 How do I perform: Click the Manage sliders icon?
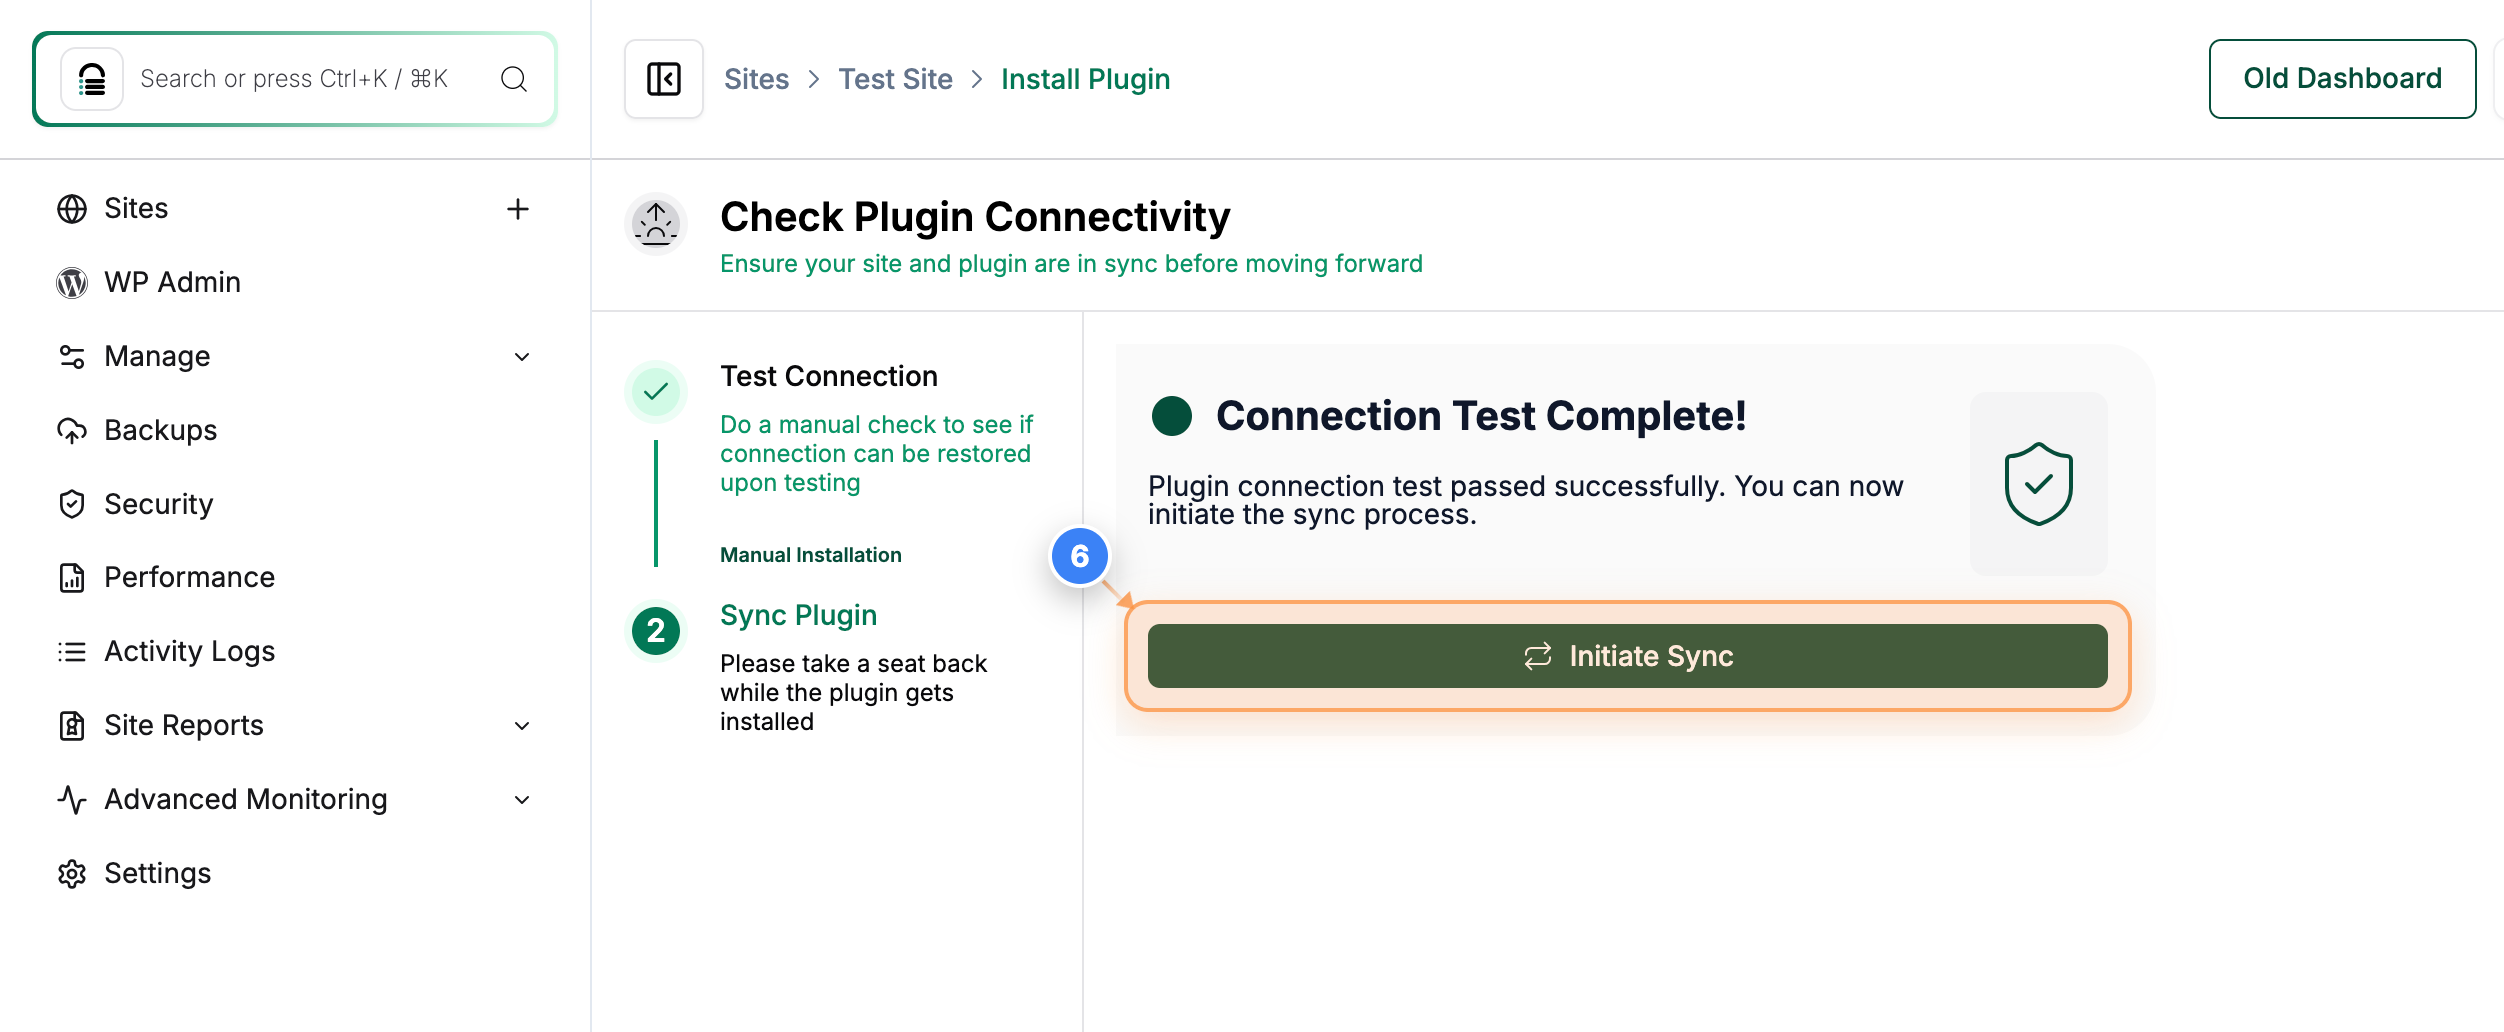tap(71, 356)
